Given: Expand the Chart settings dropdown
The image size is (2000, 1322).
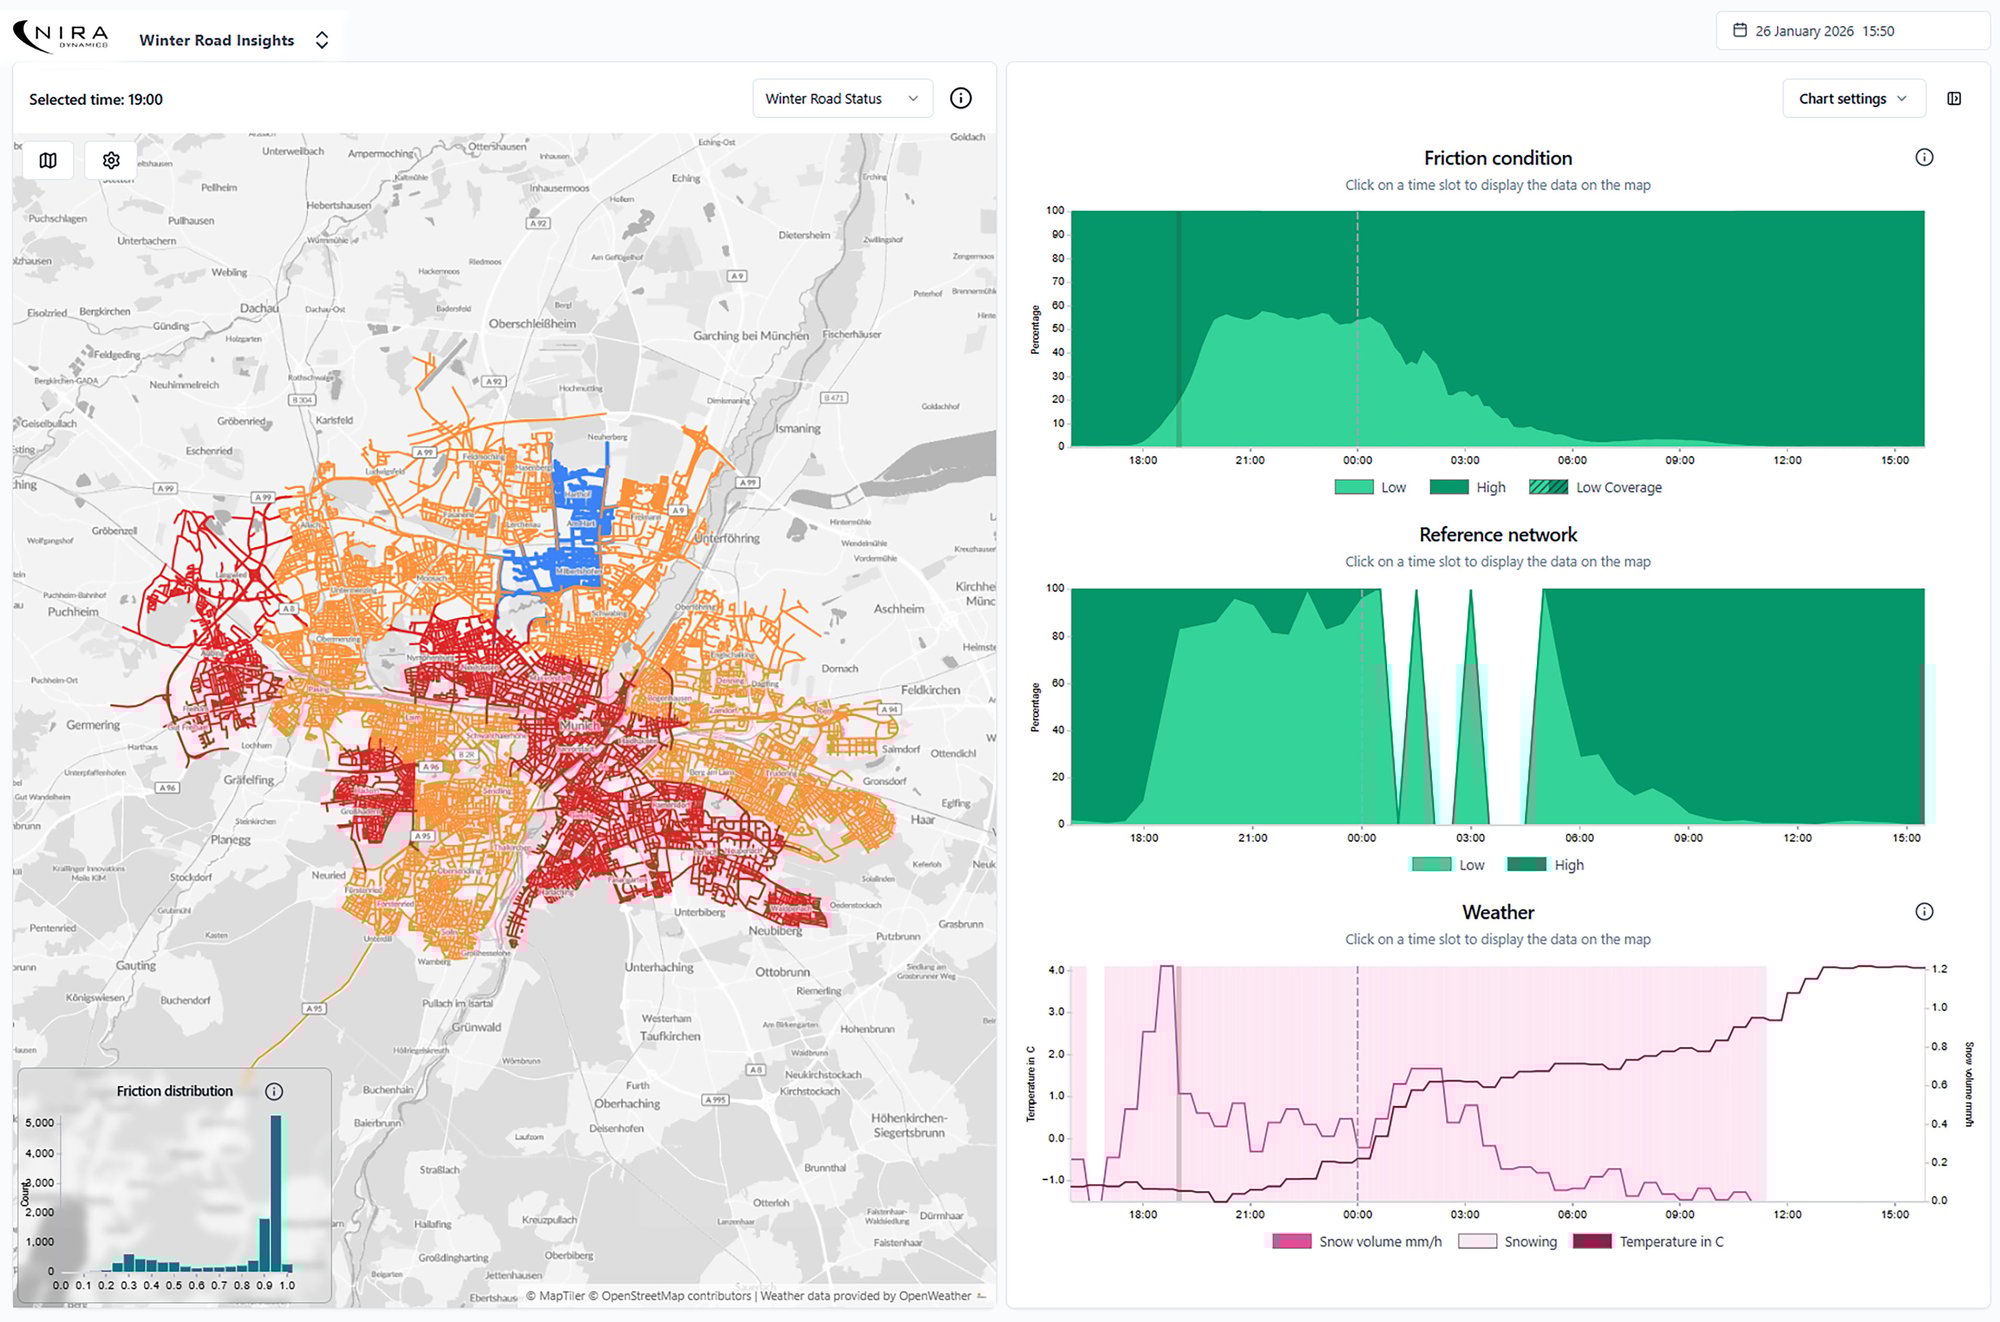Looking at the screenshot, I should click(1852, 98).
